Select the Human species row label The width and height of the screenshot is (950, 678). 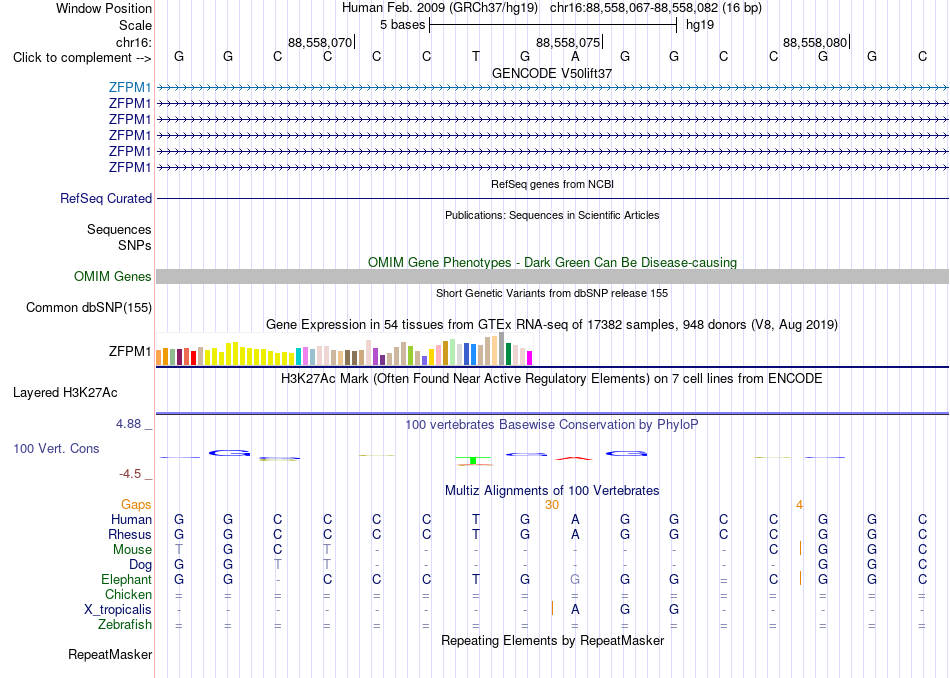click(131, 519)
